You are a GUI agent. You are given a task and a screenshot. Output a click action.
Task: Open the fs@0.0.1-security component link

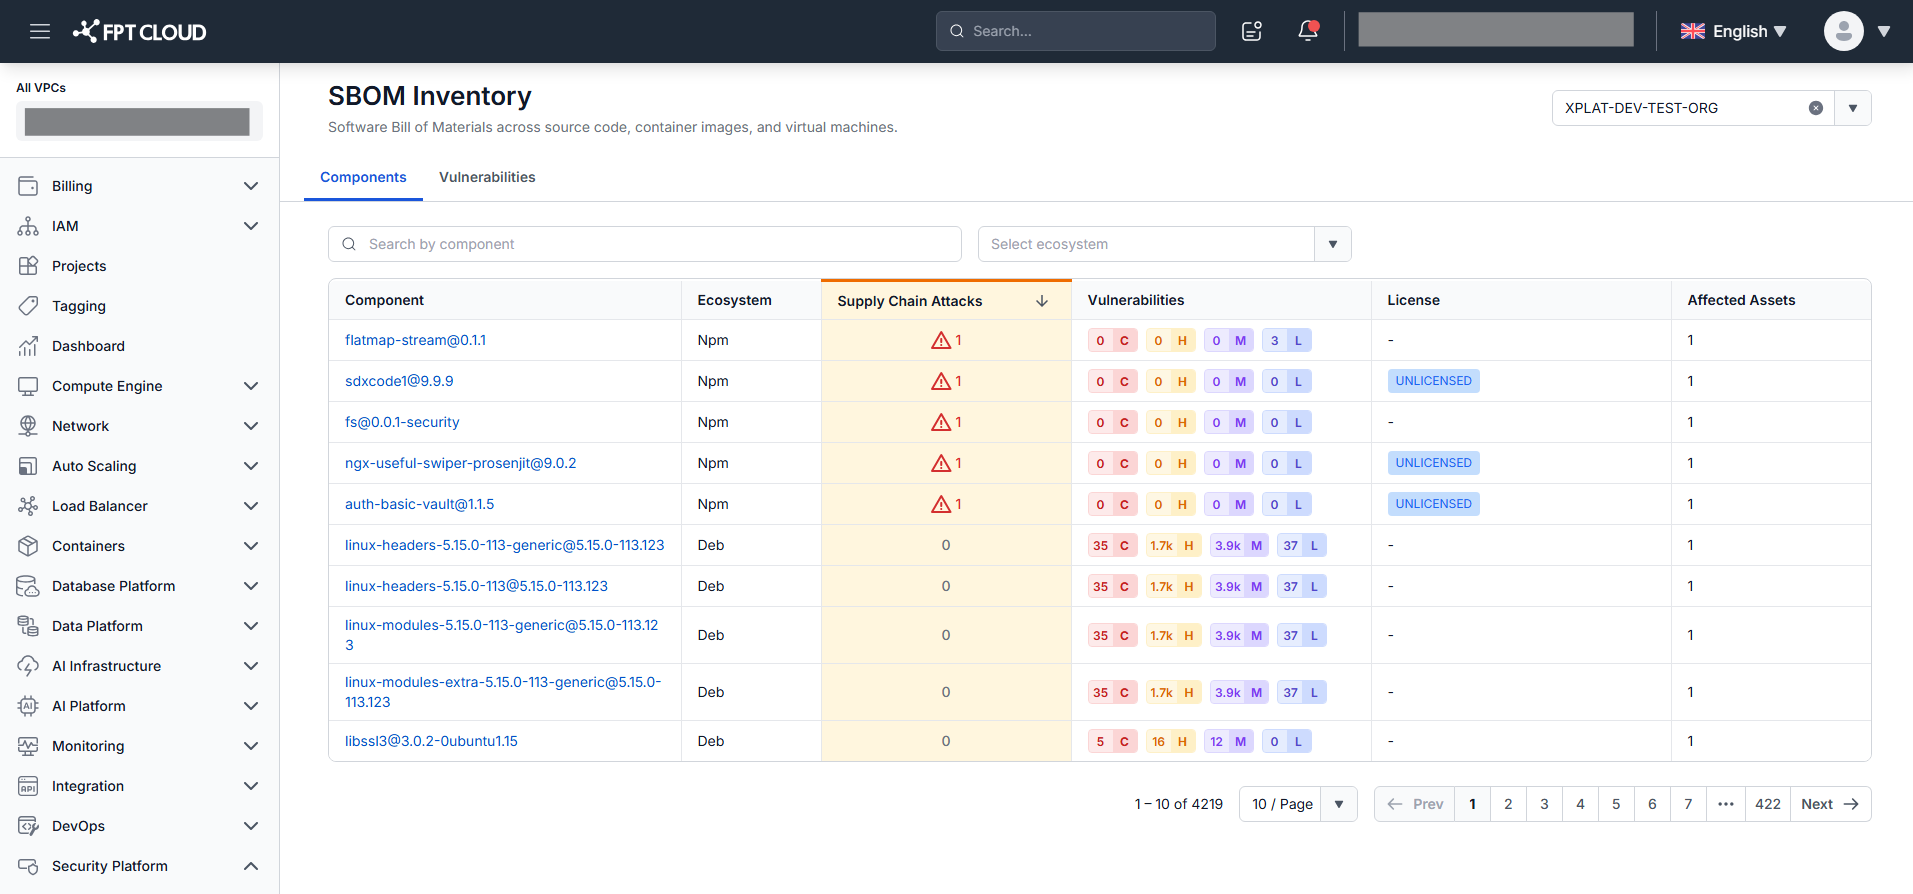coord(402,422)
